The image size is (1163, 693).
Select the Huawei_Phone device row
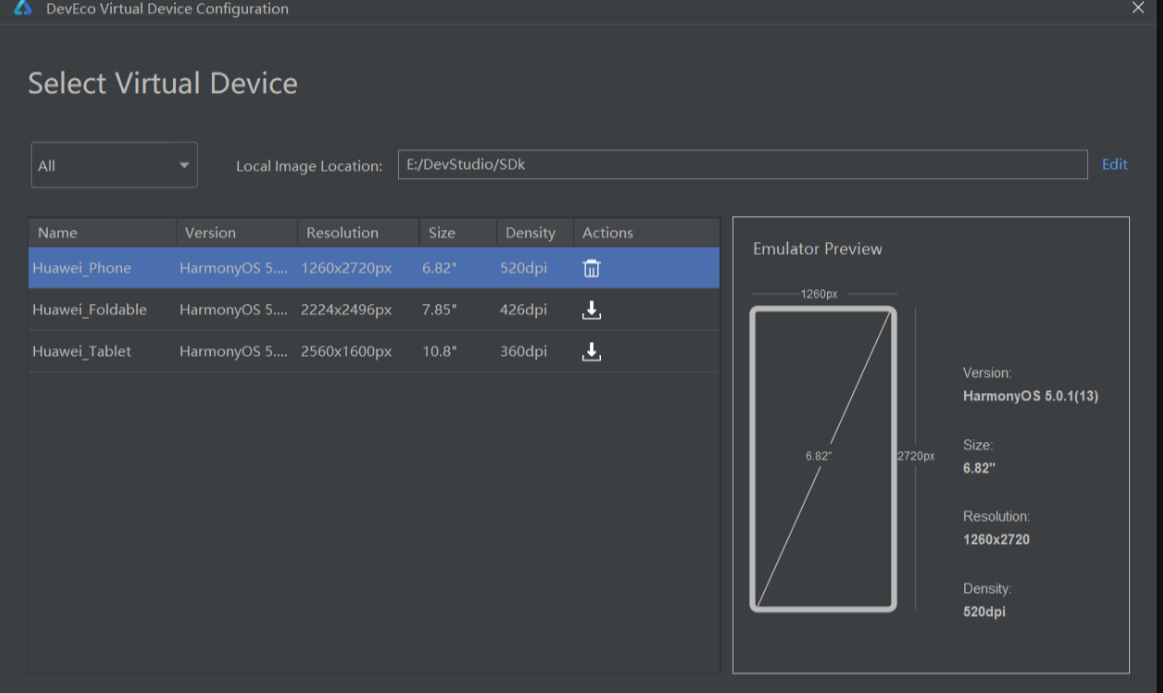click(x=374, y=268)
